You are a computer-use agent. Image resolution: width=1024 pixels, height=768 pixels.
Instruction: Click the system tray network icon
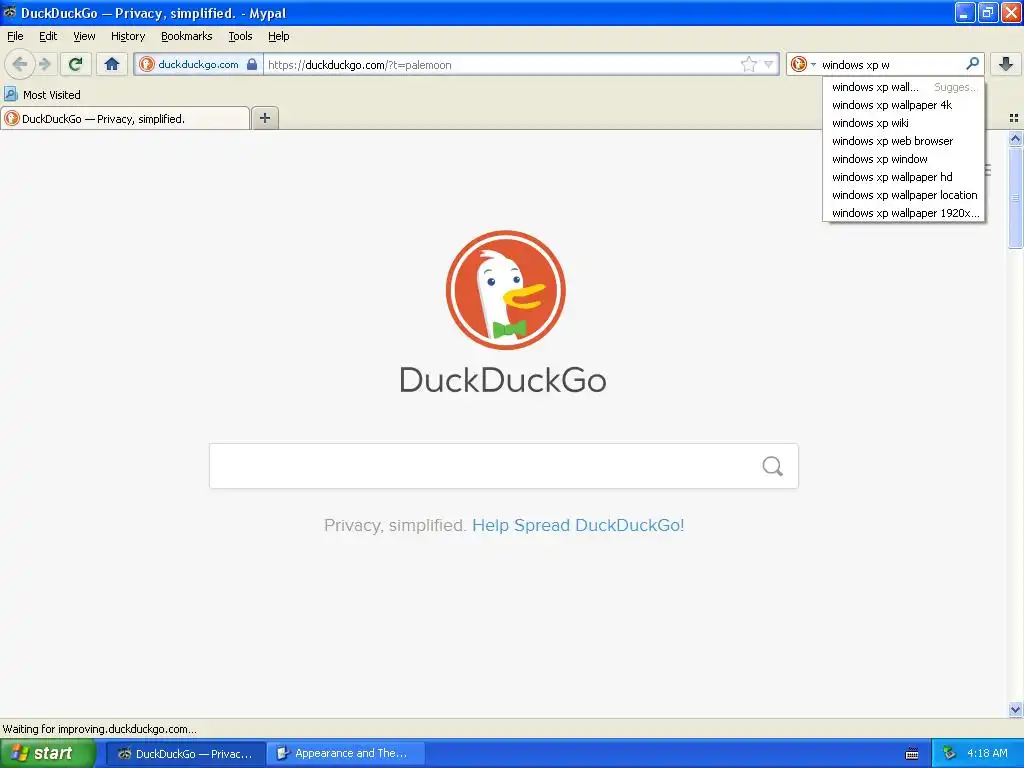[x=949, y=754]
